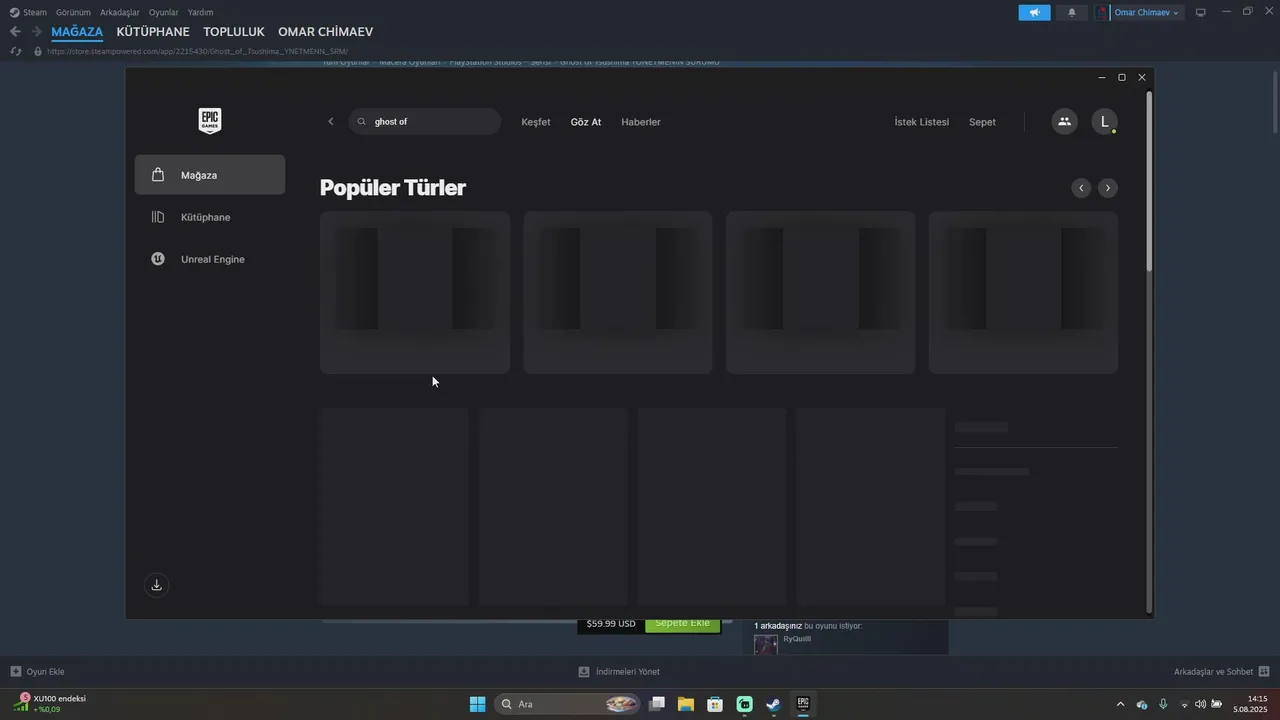Open the Görünüm menu in Steam

tap(73, 12)
